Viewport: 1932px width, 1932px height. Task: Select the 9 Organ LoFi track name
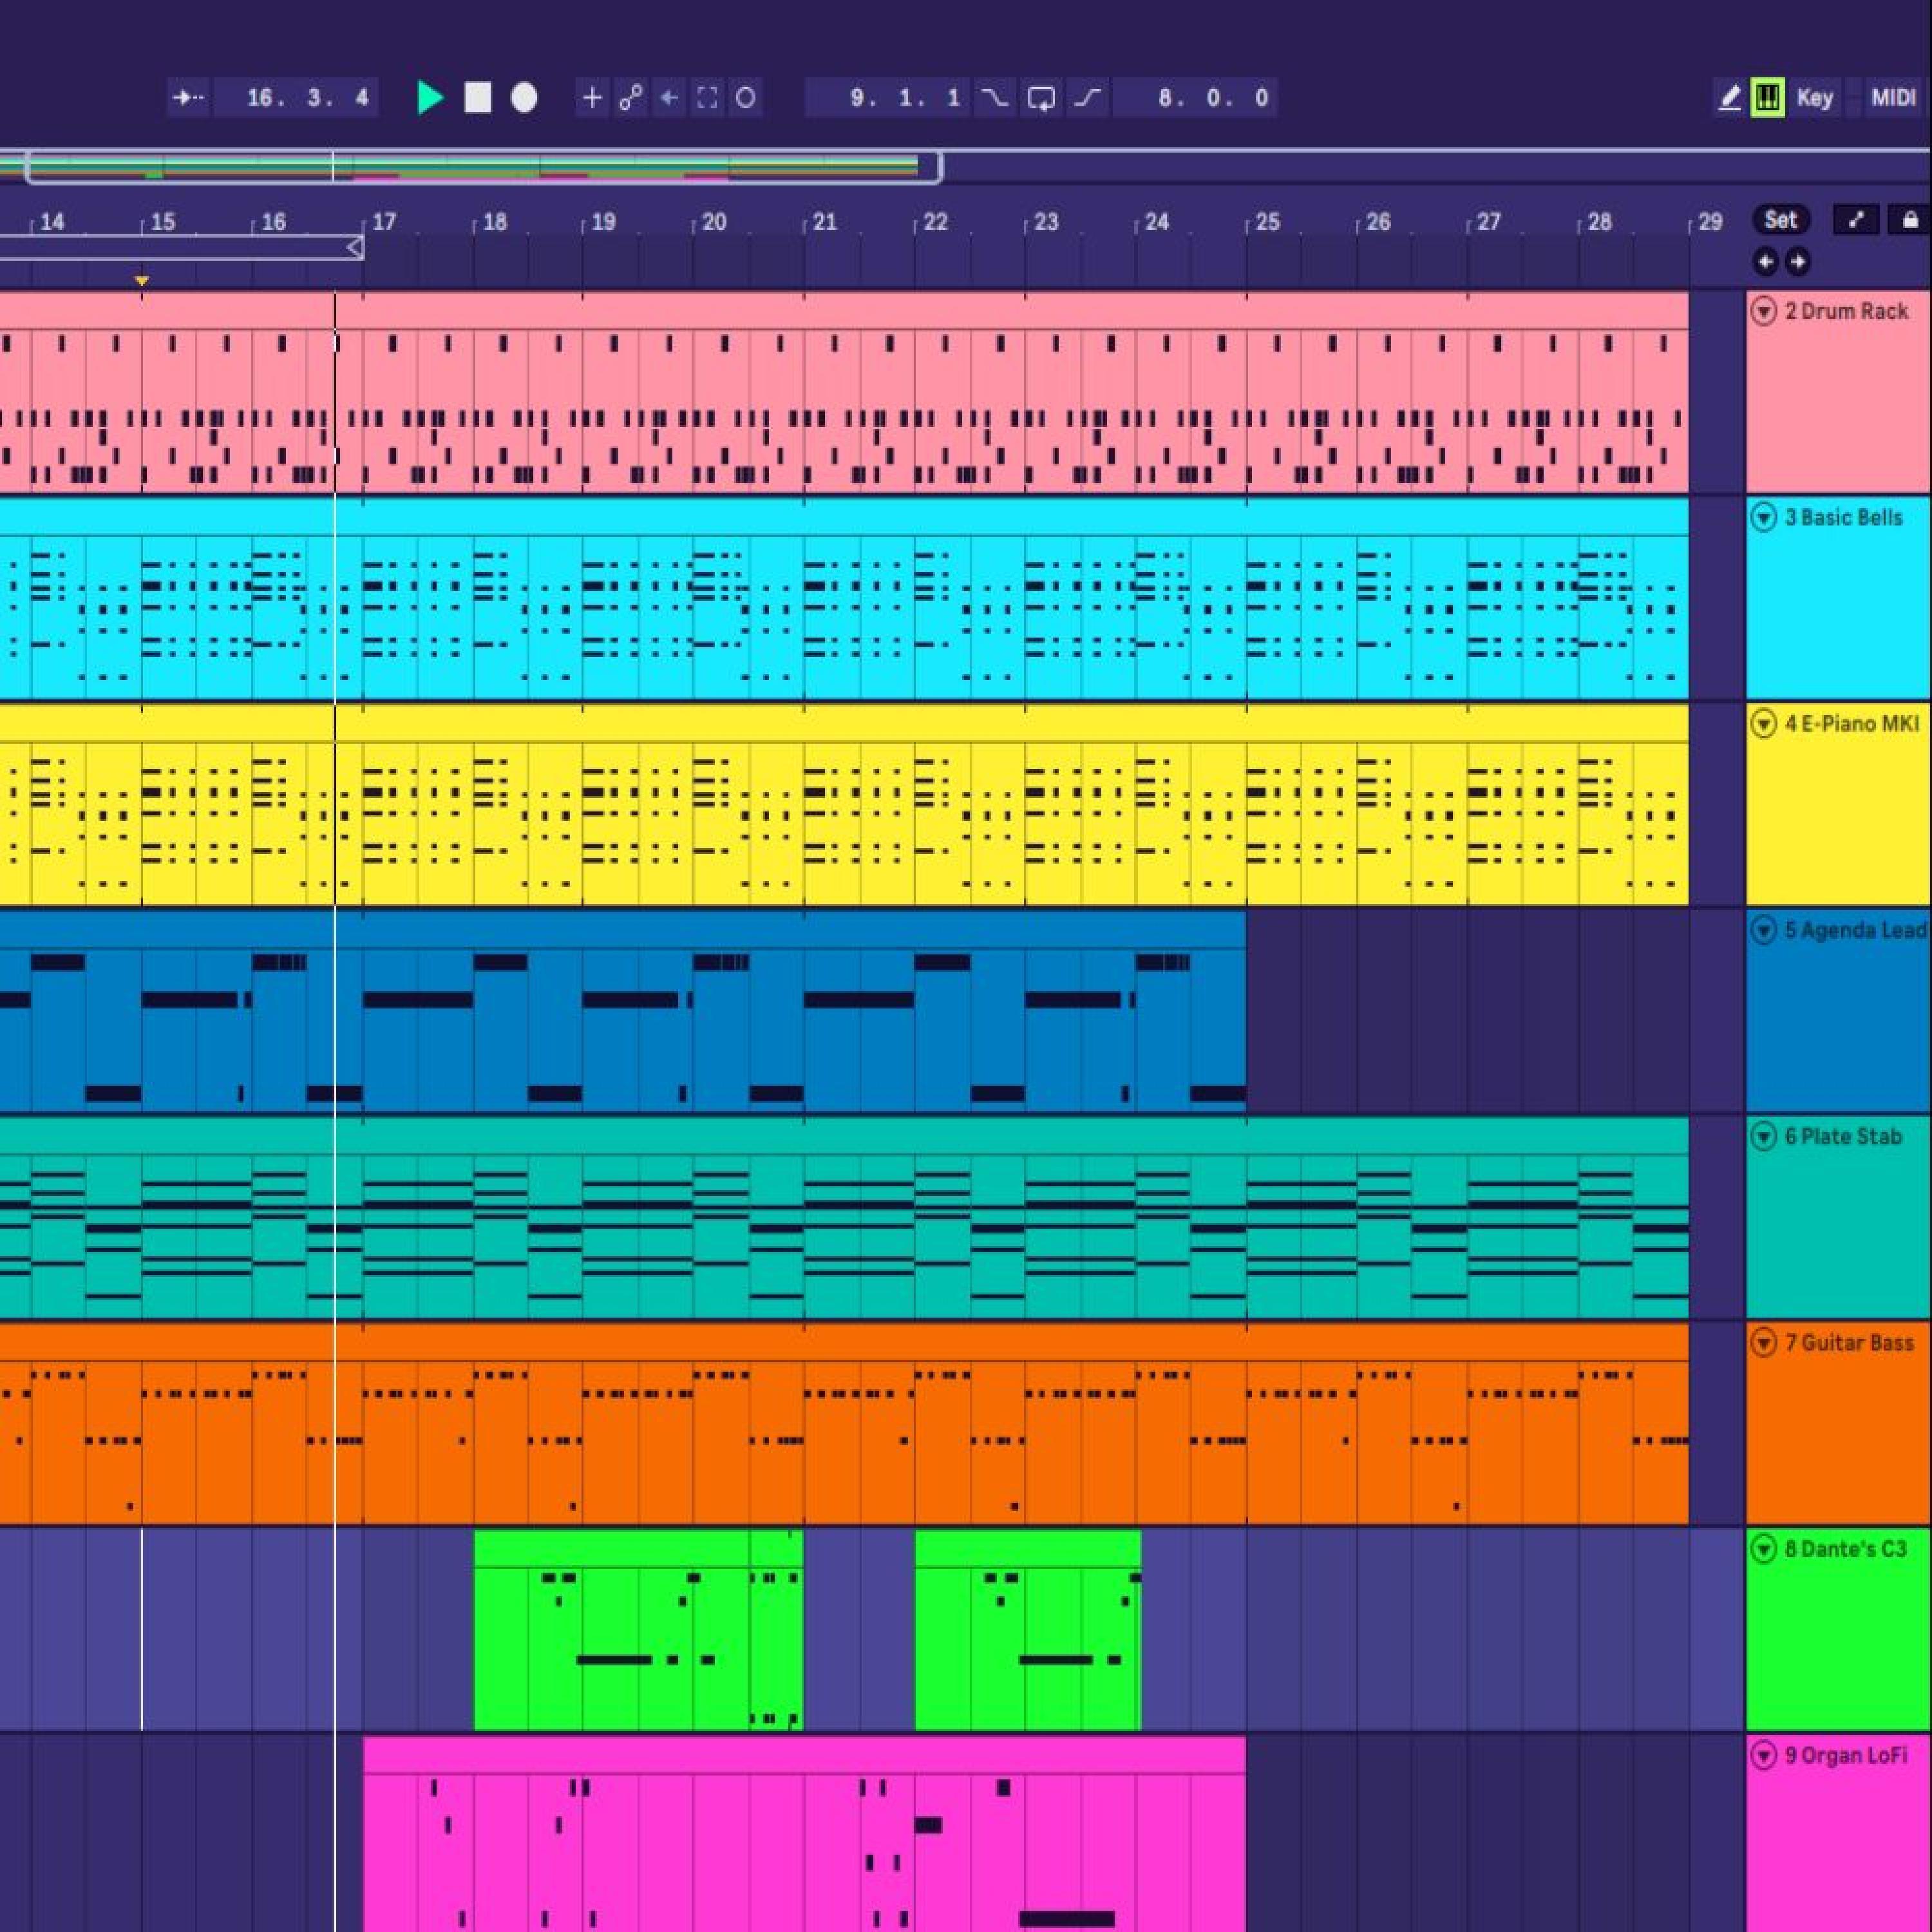coord(1847,1755)
